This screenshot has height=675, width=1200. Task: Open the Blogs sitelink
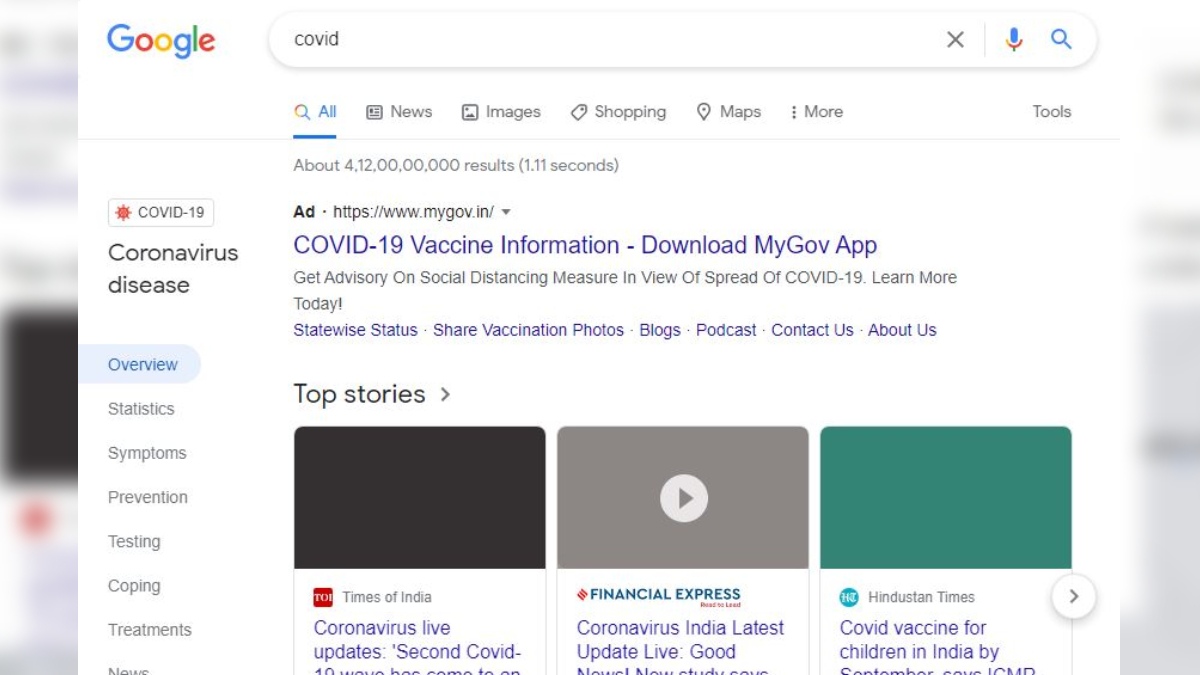pyautogui.click(x=660, y=330)
